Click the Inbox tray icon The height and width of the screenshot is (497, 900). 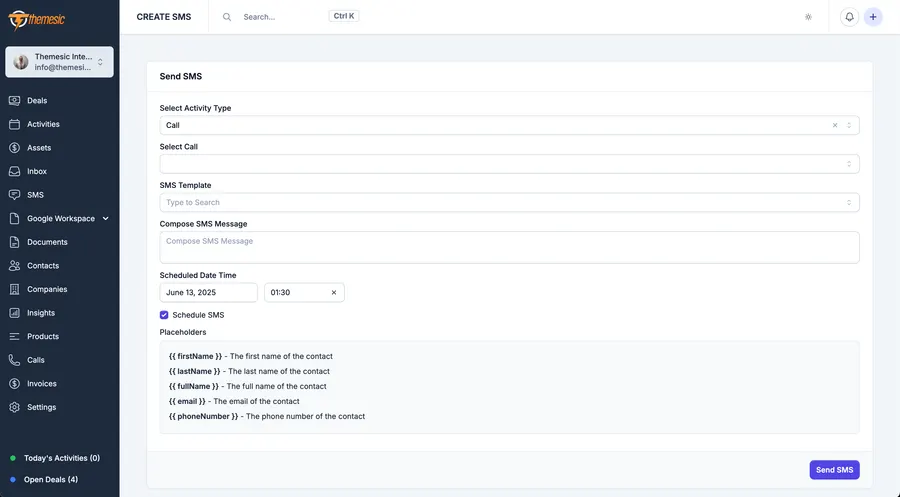14,171
